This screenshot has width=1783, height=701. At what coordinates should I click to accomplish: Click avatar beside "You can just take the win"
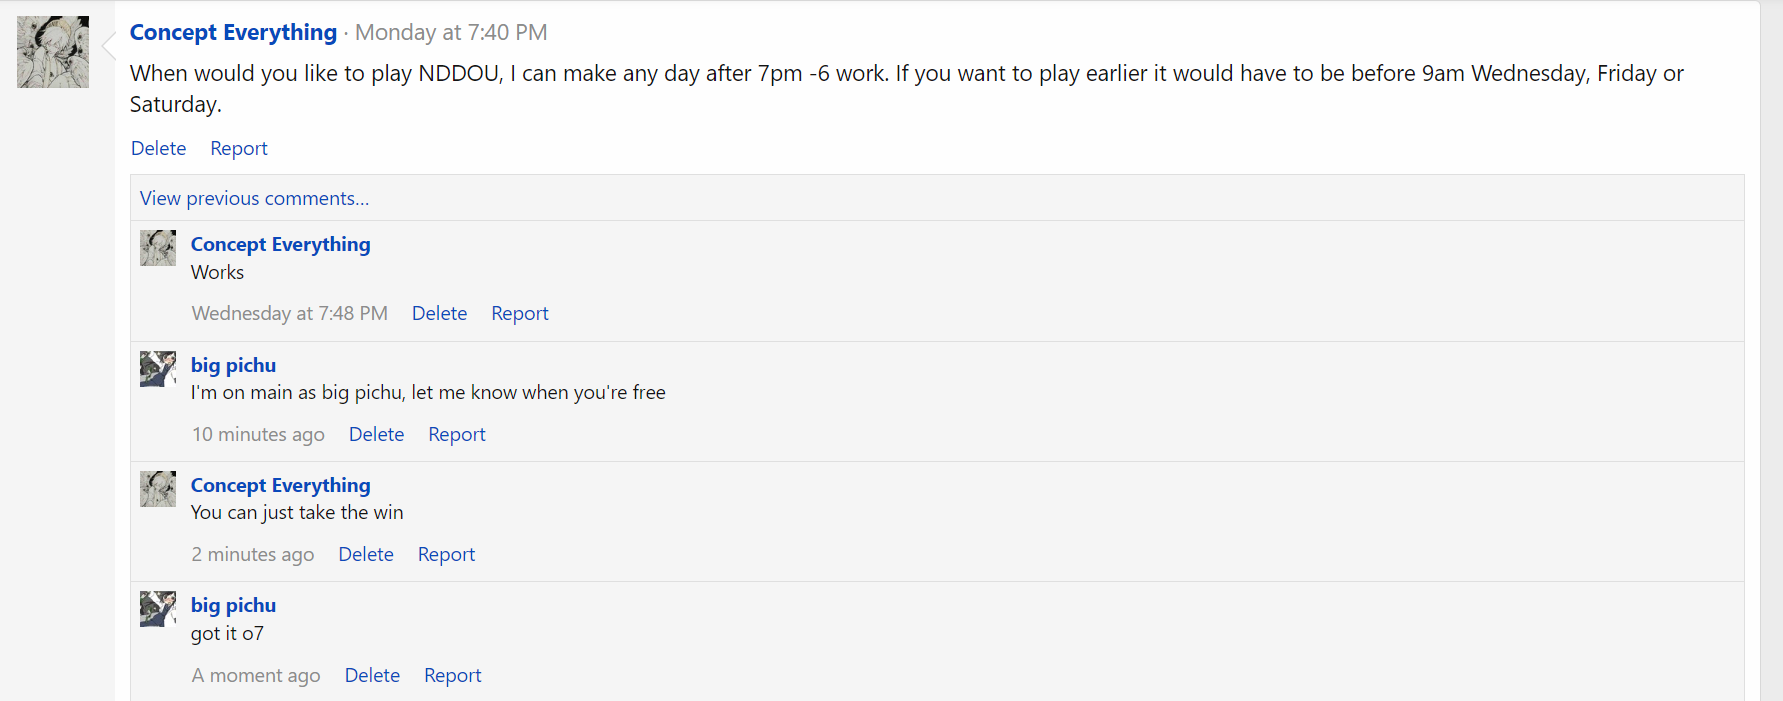coord(158,489)
